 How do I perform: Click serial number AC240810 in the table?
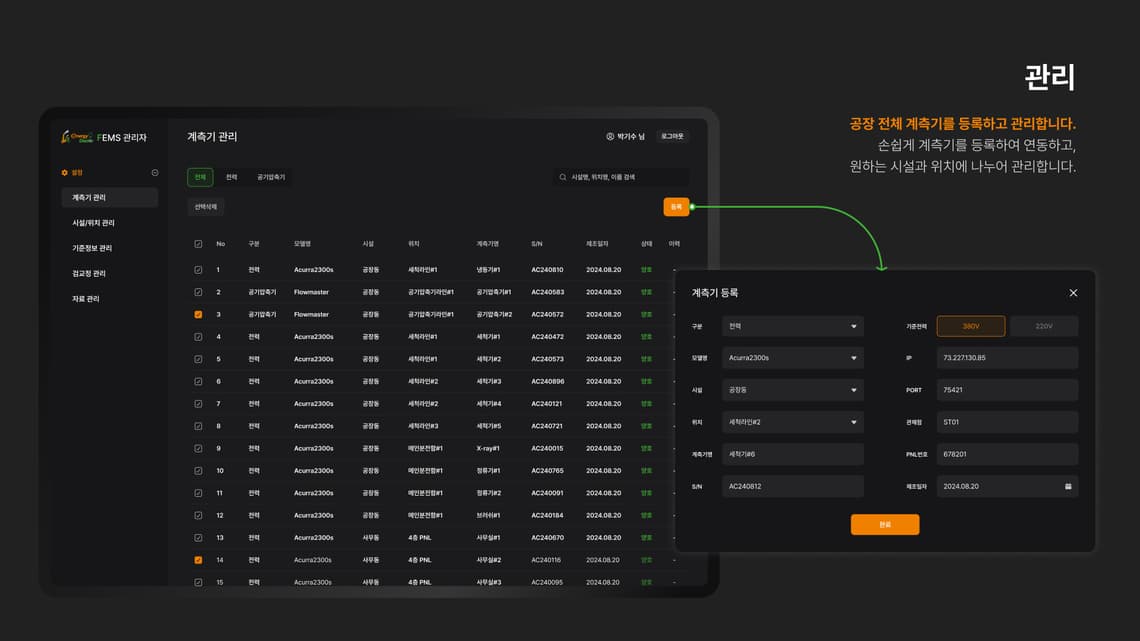(547, 270)
